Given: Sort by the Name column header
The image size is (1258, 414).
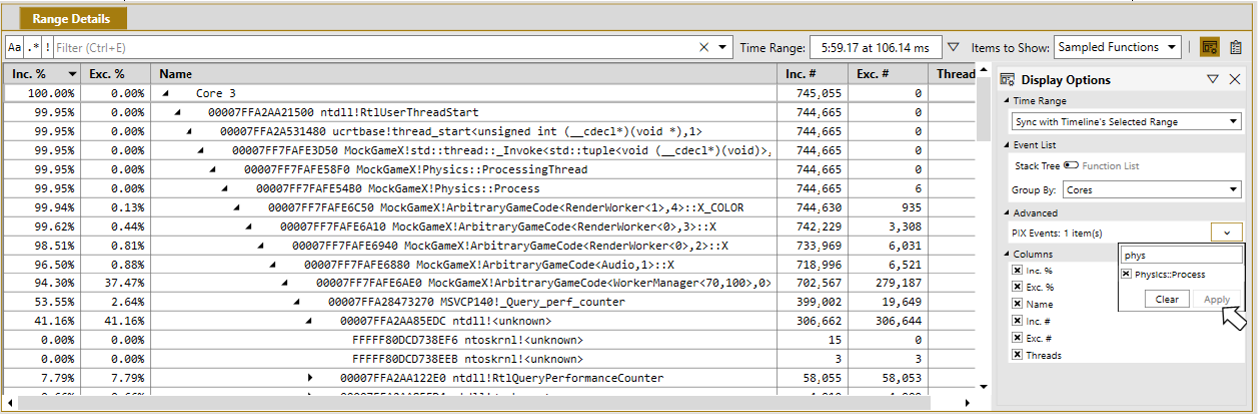Looking at the screenshot, I should pyautogui.click(x=463, y=74).
